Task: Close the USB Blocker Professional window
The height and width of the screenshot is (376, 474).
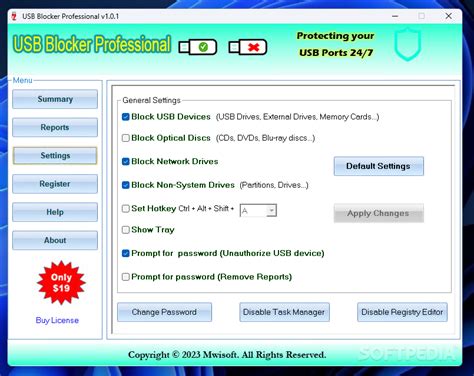Action: [449, 16]
